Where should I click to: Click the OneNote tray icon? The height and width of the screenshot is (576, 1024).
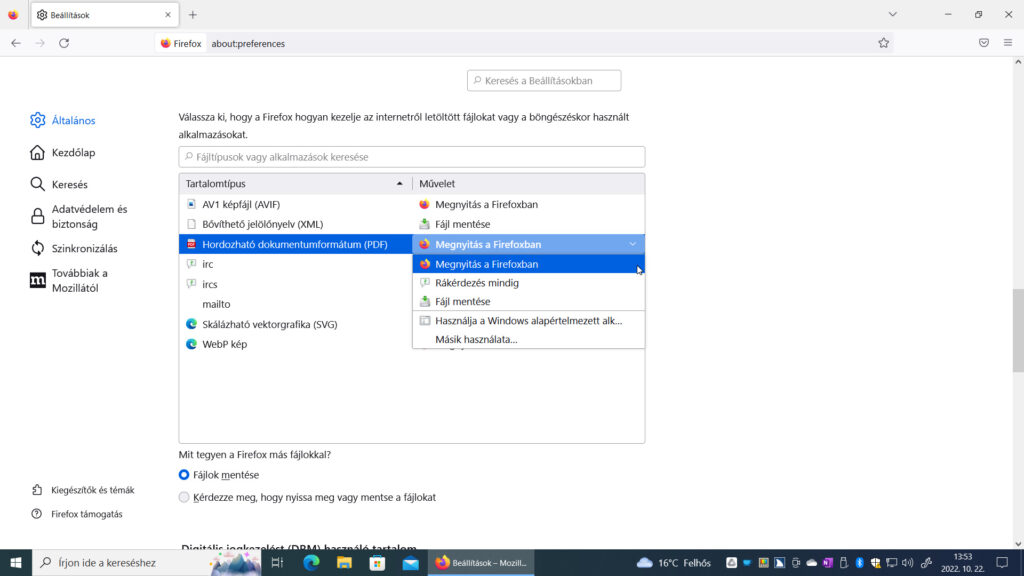pyautogui.click(x=827, y=562)
